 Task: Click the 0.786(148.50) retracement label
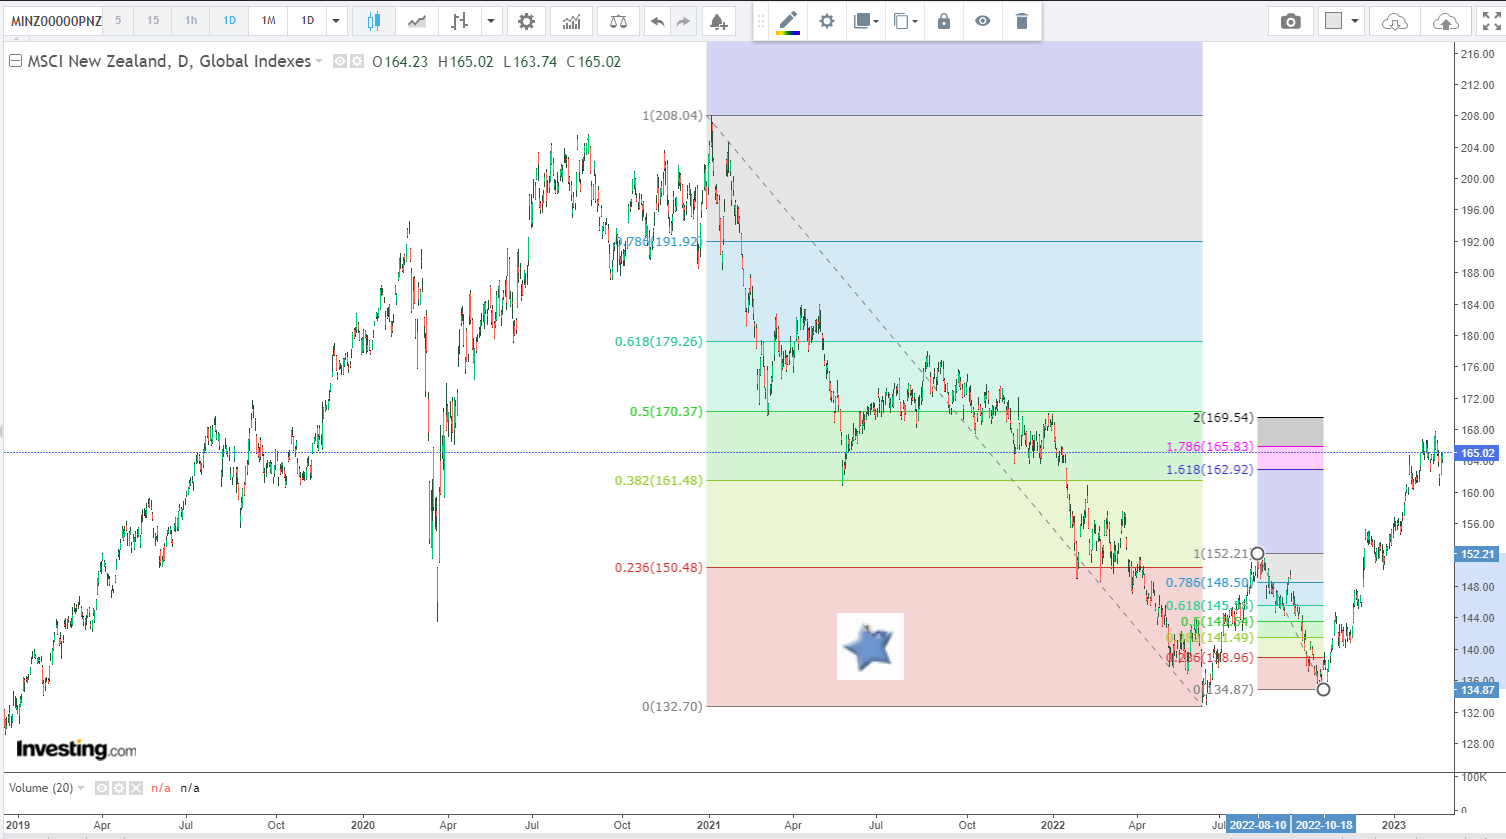click(1208, 583)
